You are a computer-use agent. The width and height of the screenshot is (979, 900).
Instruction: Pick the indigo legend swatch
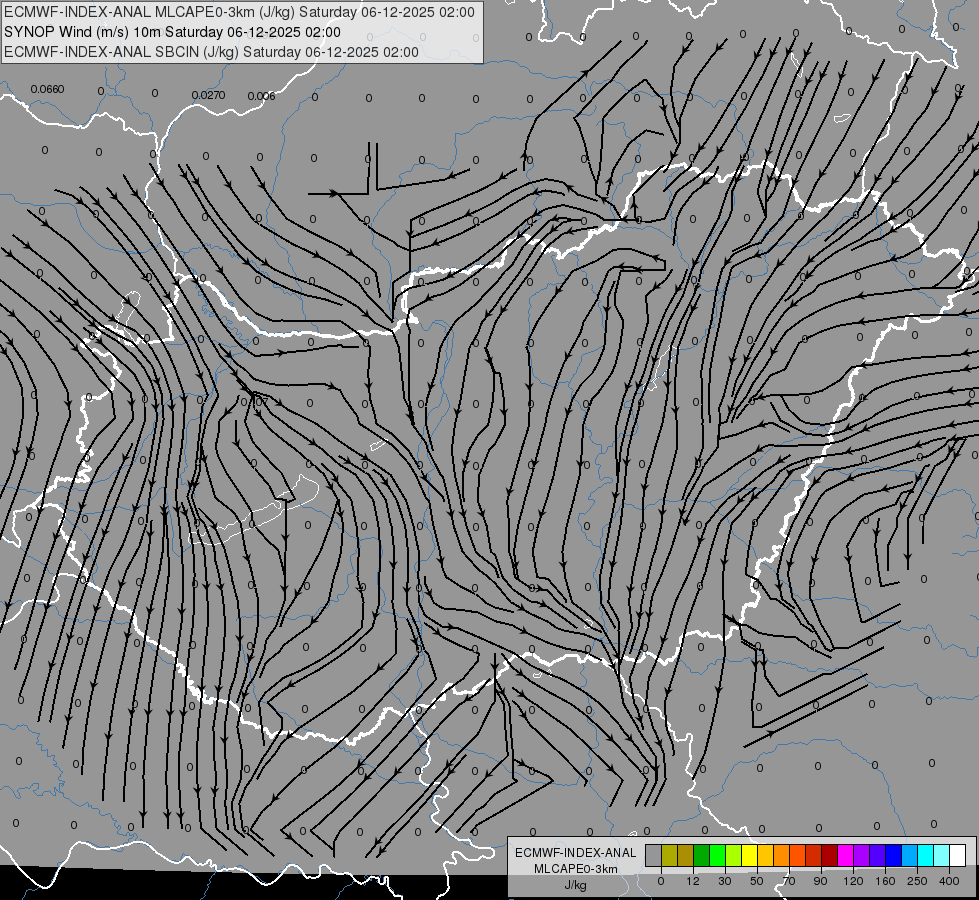pos(877,855)
